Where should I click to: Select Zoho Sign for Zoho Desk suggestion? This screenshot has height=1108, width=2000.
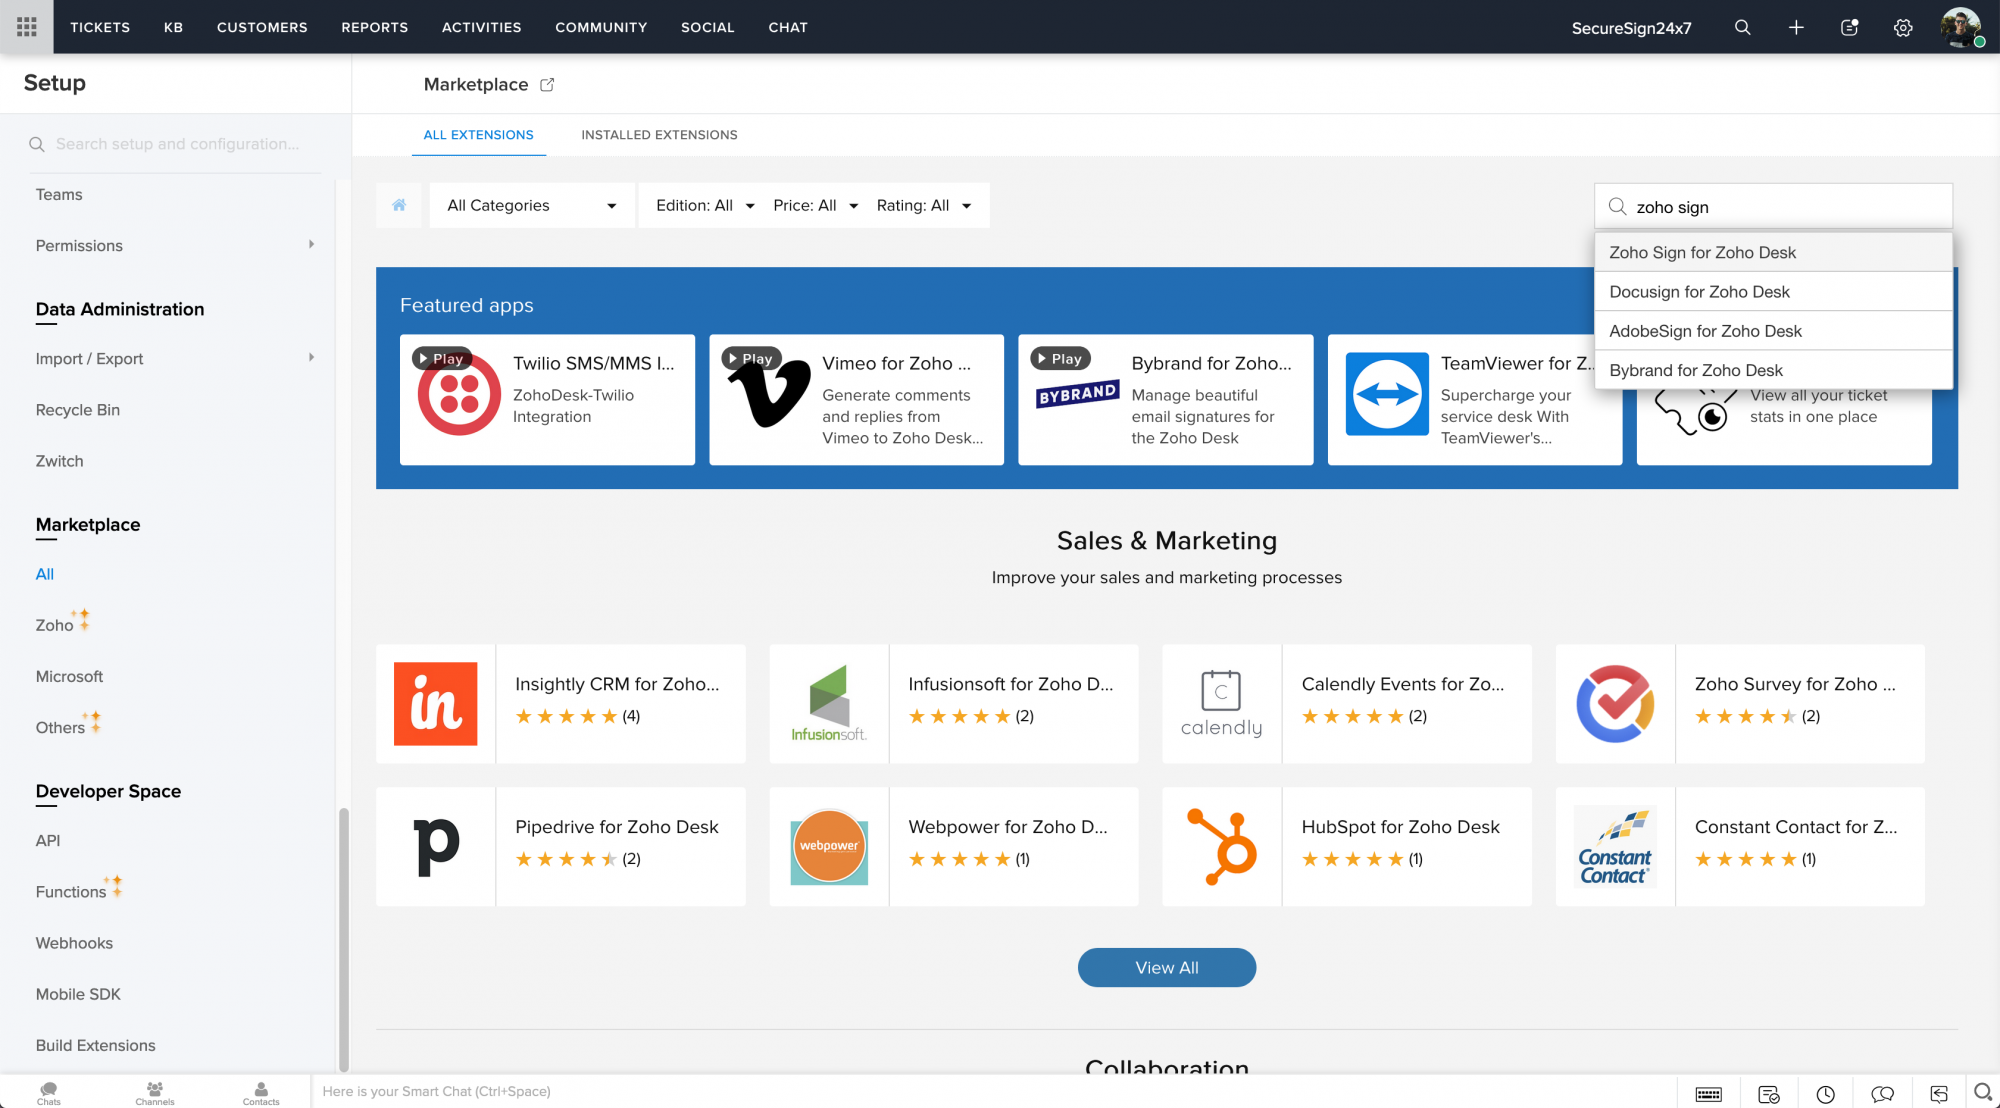click(1702, 253)
